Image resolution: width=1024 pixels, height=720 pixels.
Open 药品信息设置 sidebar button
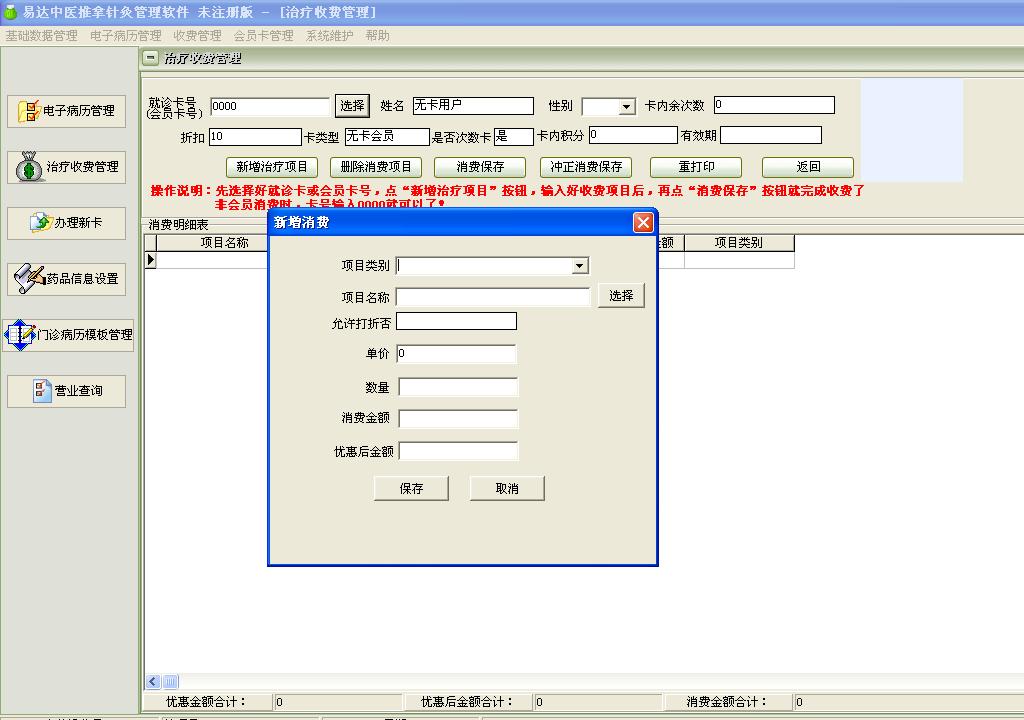(67, 279)
